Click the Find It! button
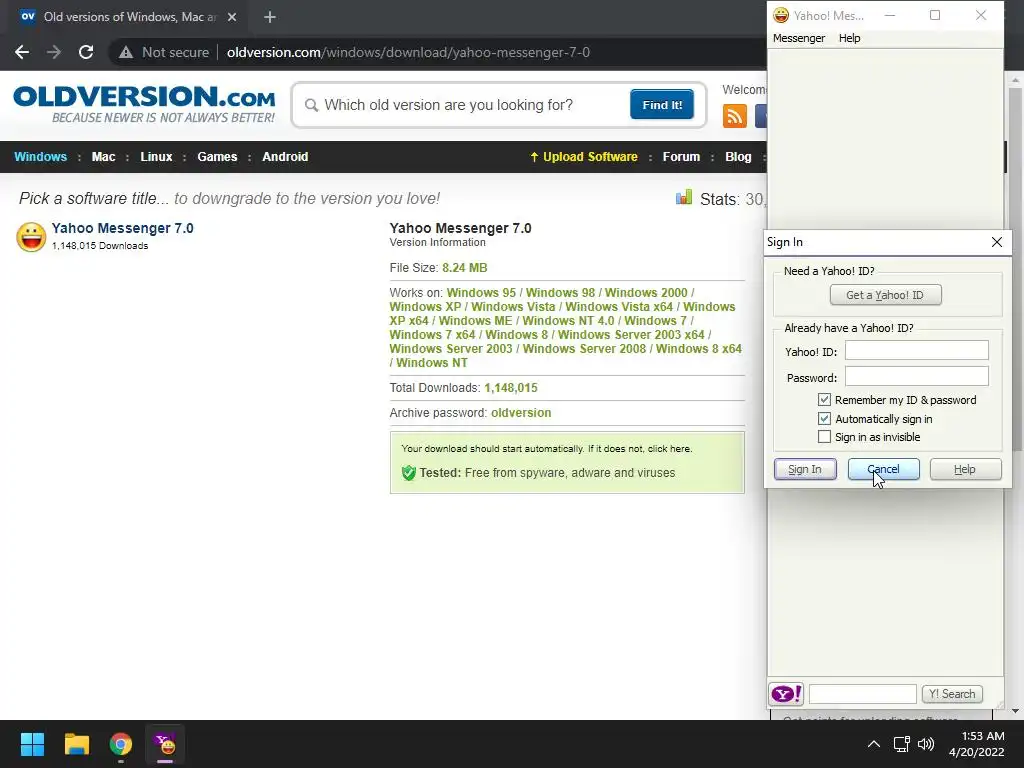Viewport: 1024px width, 768px height. [662, 105]
